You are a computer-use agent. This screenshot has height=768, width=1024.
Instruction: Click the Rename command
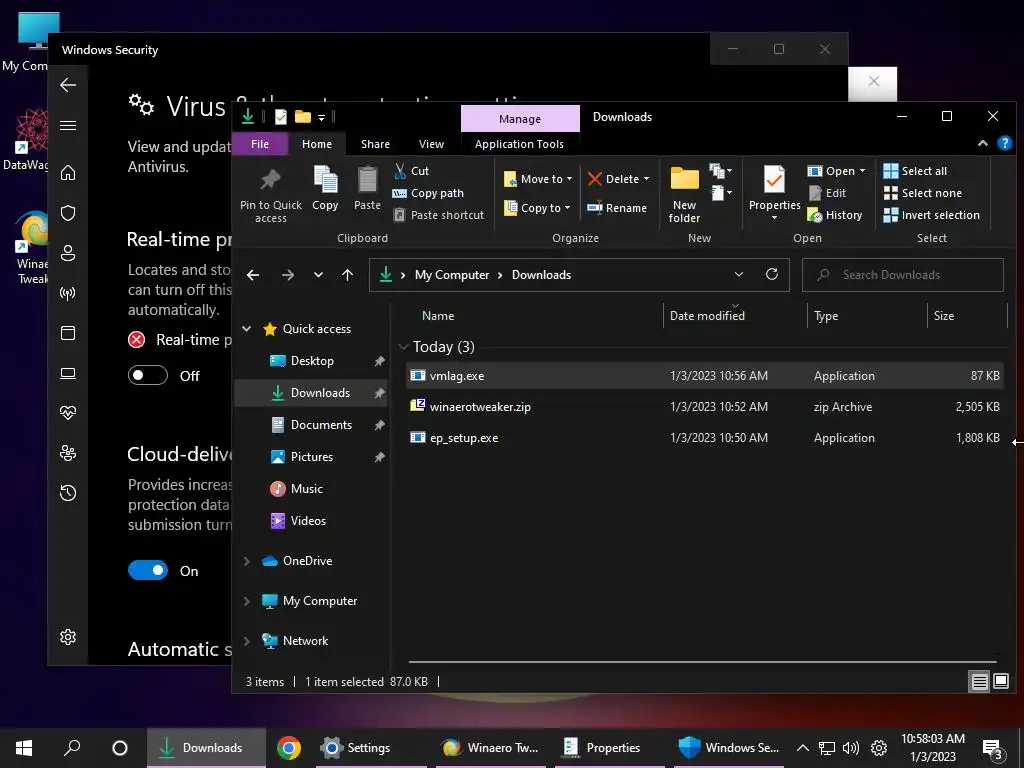pos(617,208)
